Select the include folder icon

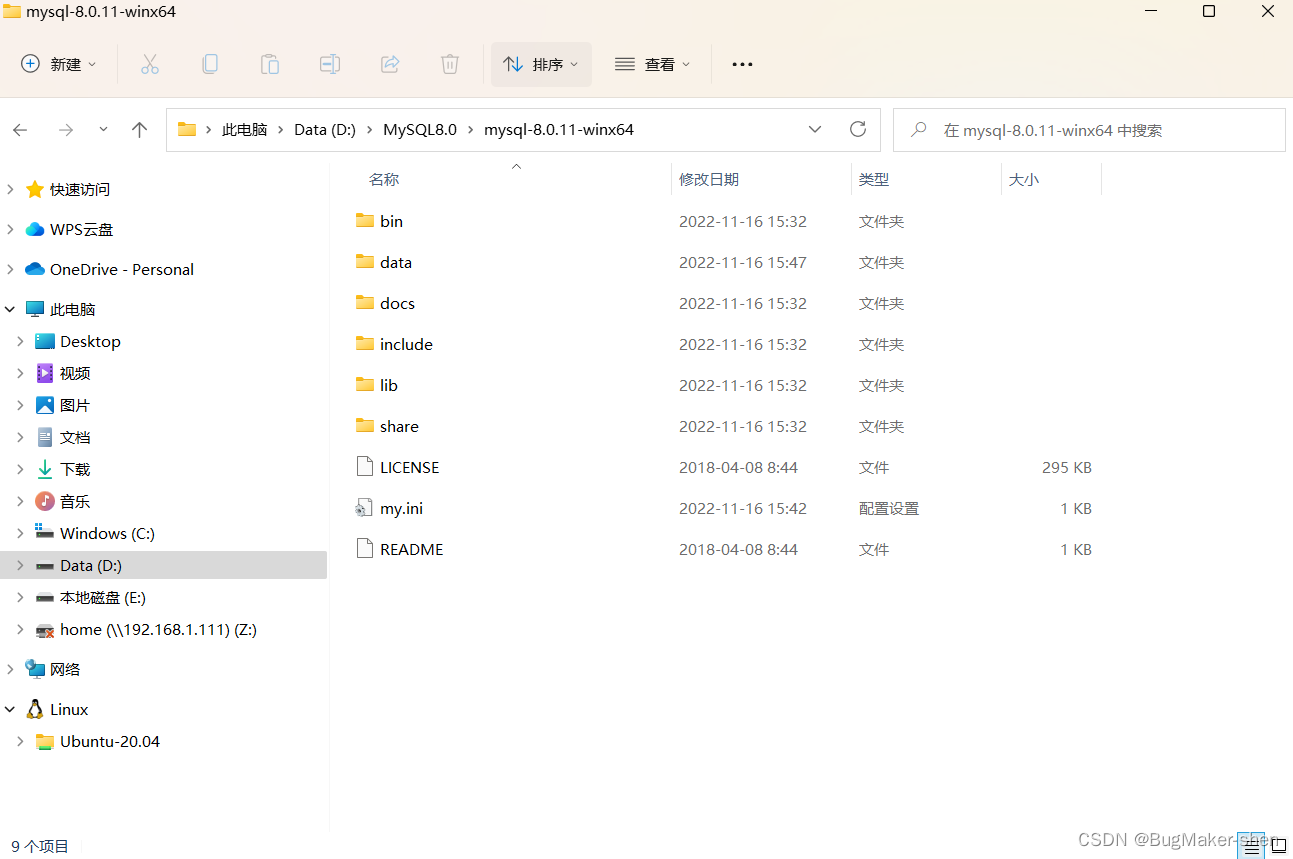[x=365, y=343]
